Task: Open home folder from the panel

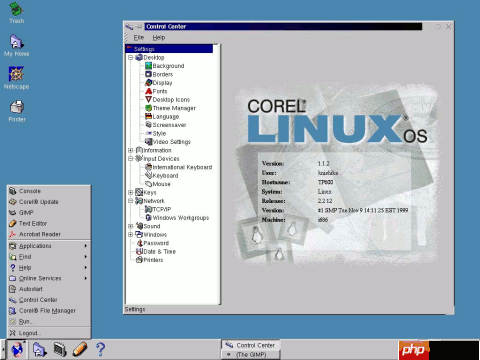Action: click(x=39, y=349)
